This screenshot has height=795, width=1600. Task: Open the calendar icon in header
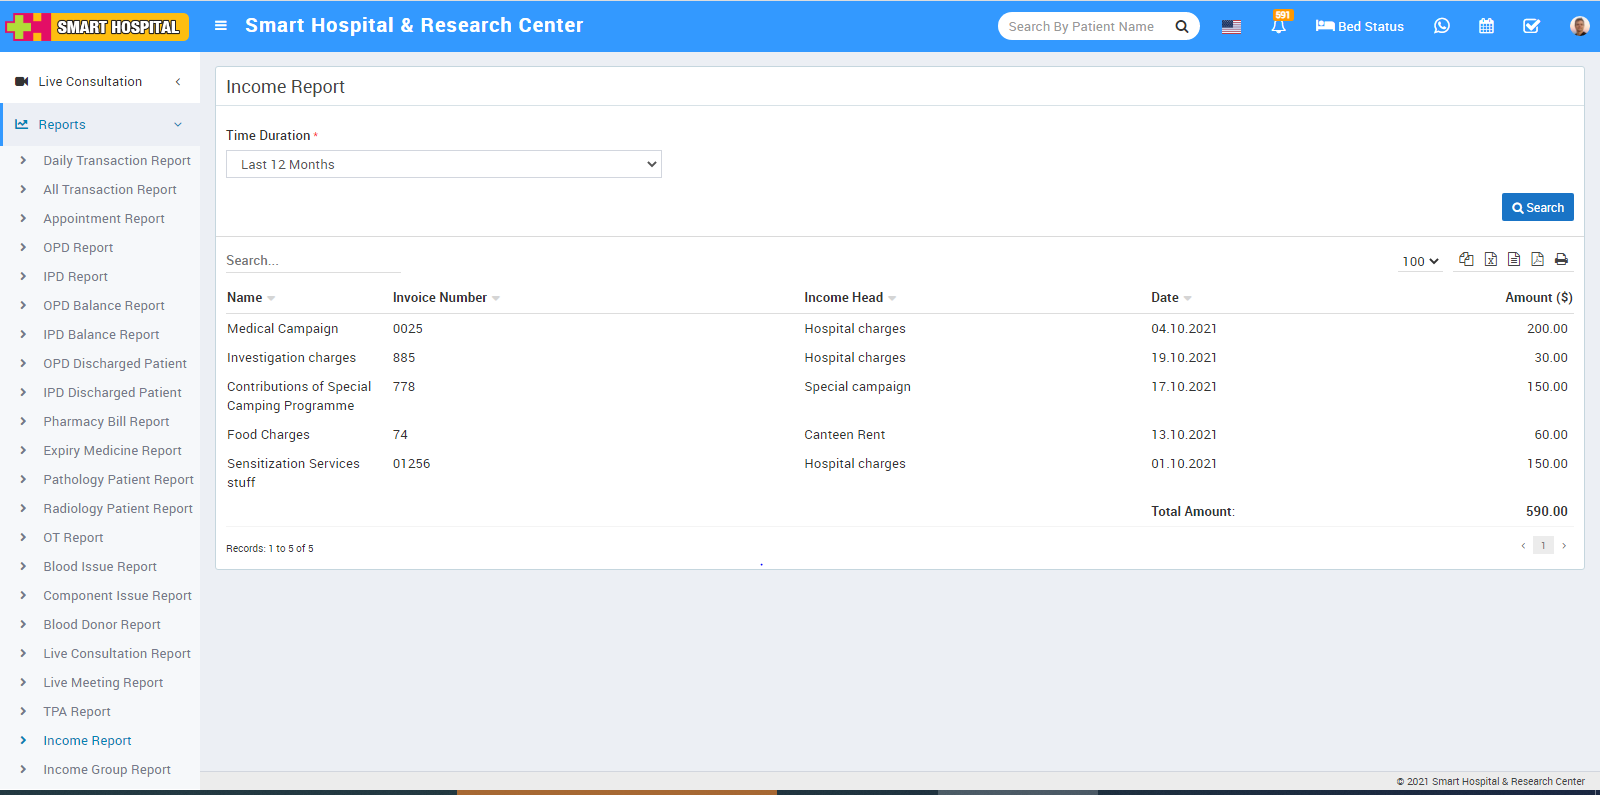point(1486,26)
